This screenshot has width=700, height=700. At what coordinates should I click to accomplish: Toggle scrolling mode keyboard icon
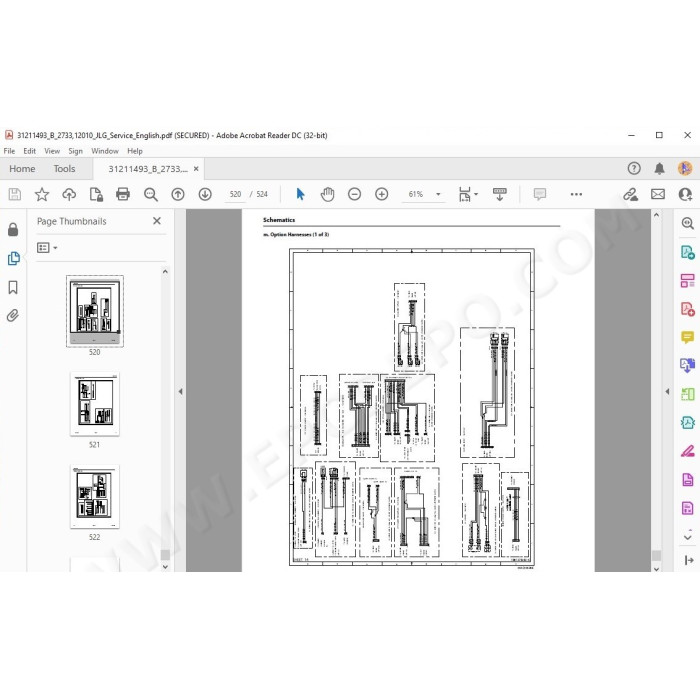[500, 194]
